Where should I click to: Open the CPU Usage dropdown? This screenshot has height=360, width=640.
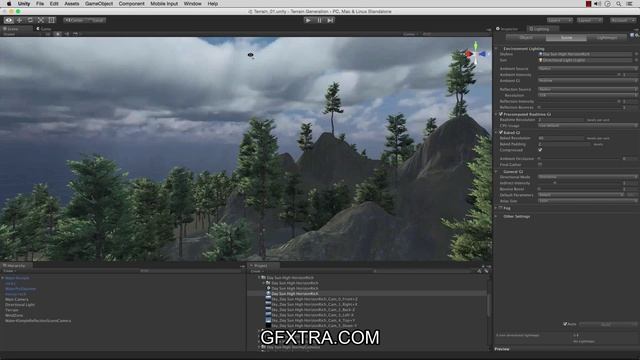[x=587, y=126]
